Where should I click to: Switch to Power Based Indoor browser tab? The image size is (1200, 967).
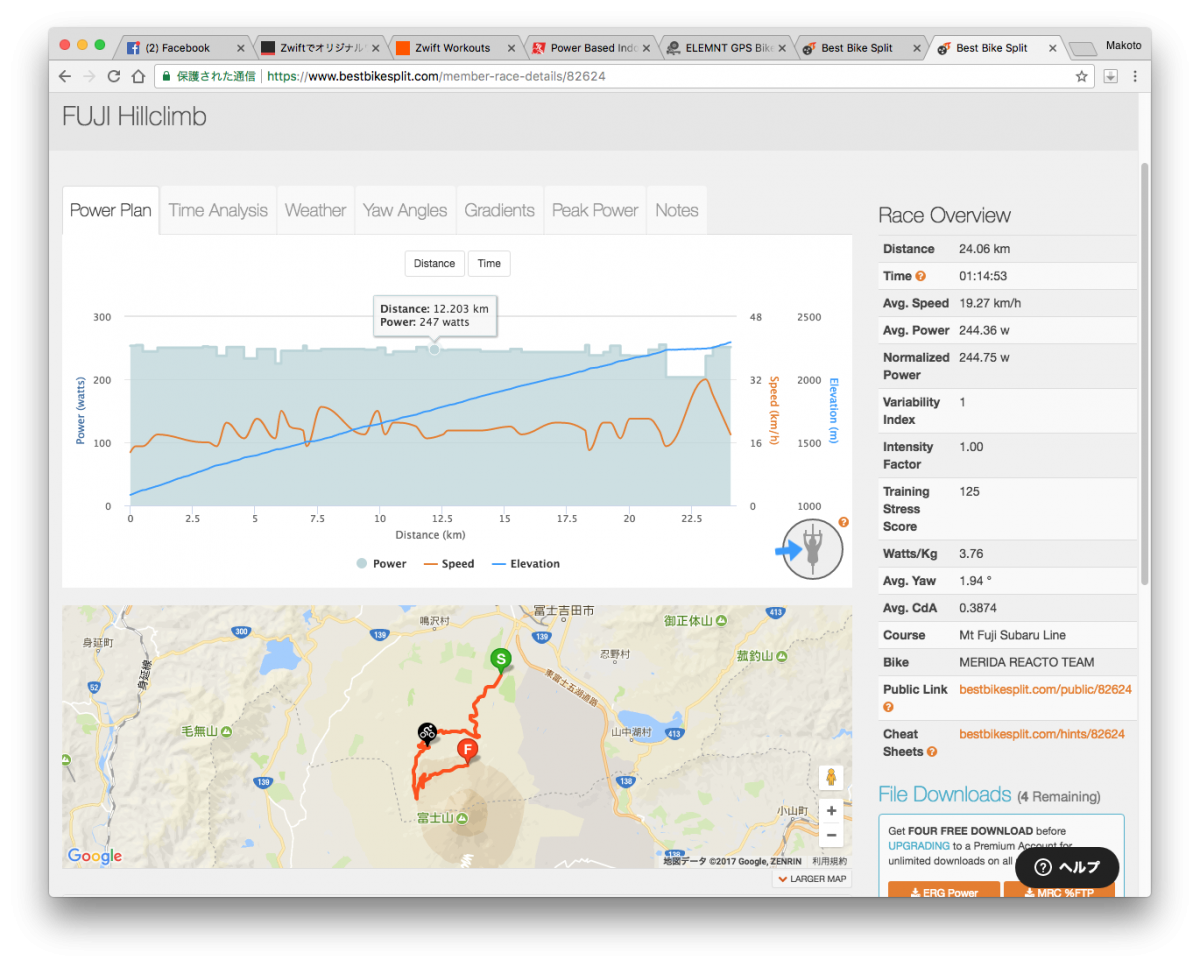click(591, 48)
